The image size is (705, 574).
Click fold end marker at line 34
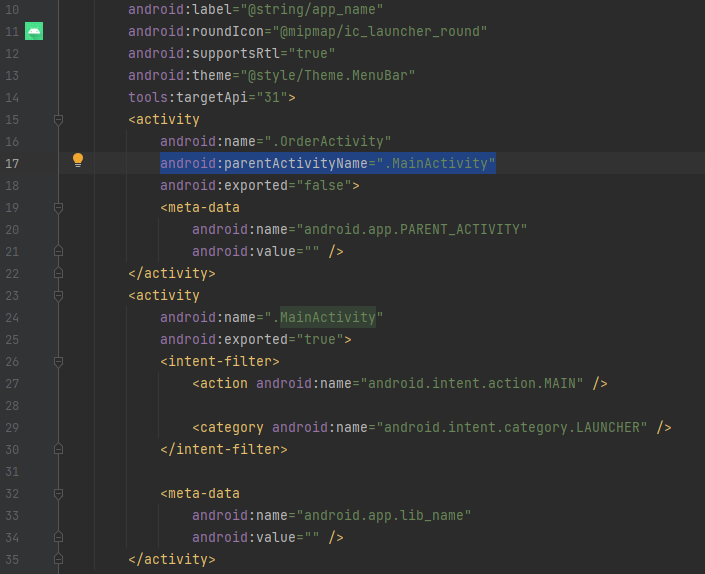(x=58, y=538)
